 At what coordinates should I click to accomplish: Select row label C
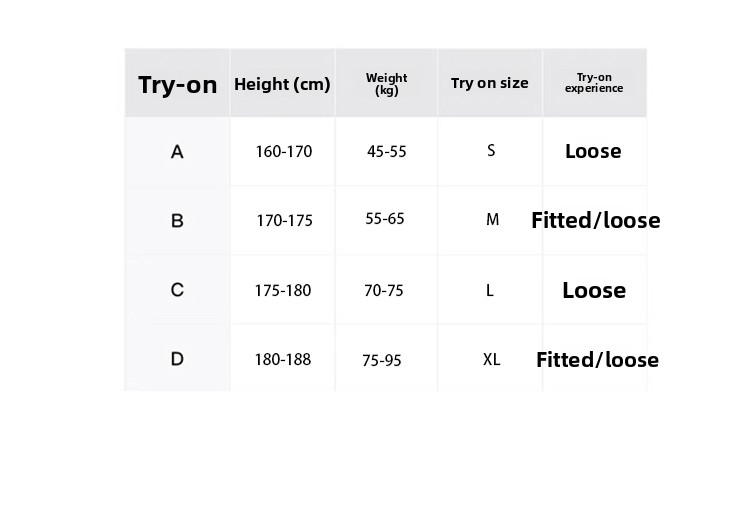177,290
